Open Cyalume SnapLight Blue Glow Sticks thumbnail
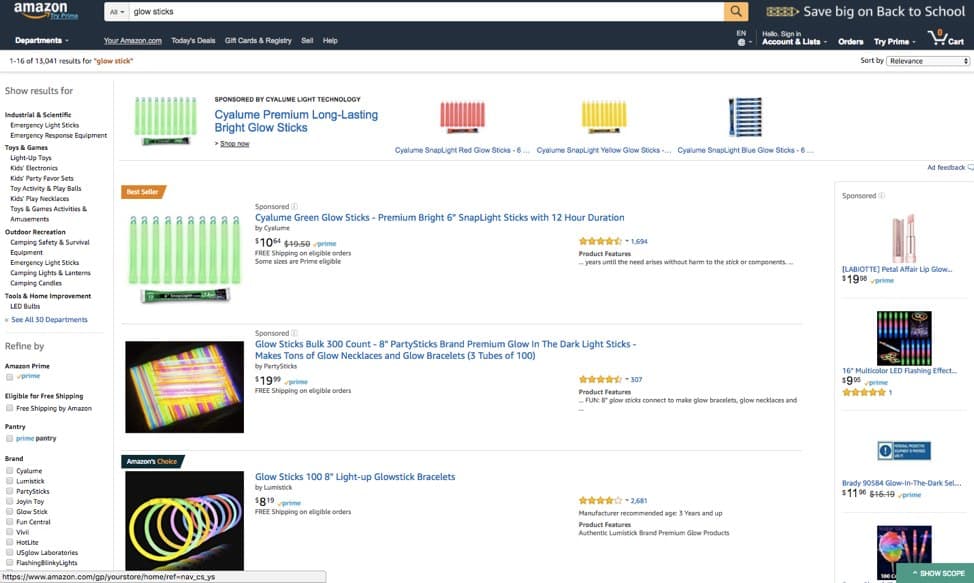974x583 pixels. coord(745,116)
